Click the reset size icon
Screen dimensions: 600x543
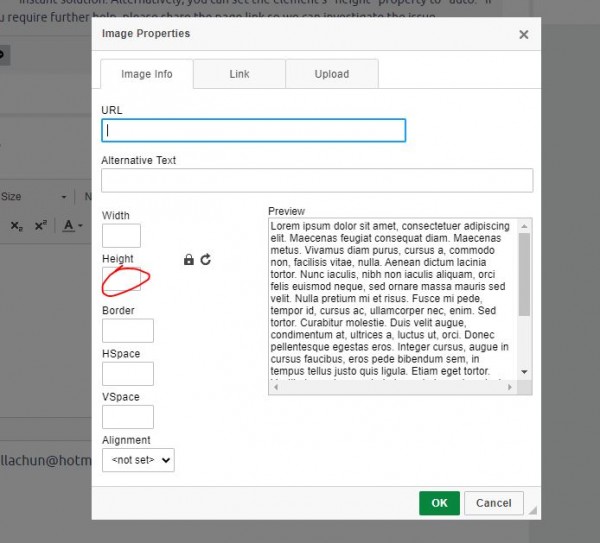[206, 260]
